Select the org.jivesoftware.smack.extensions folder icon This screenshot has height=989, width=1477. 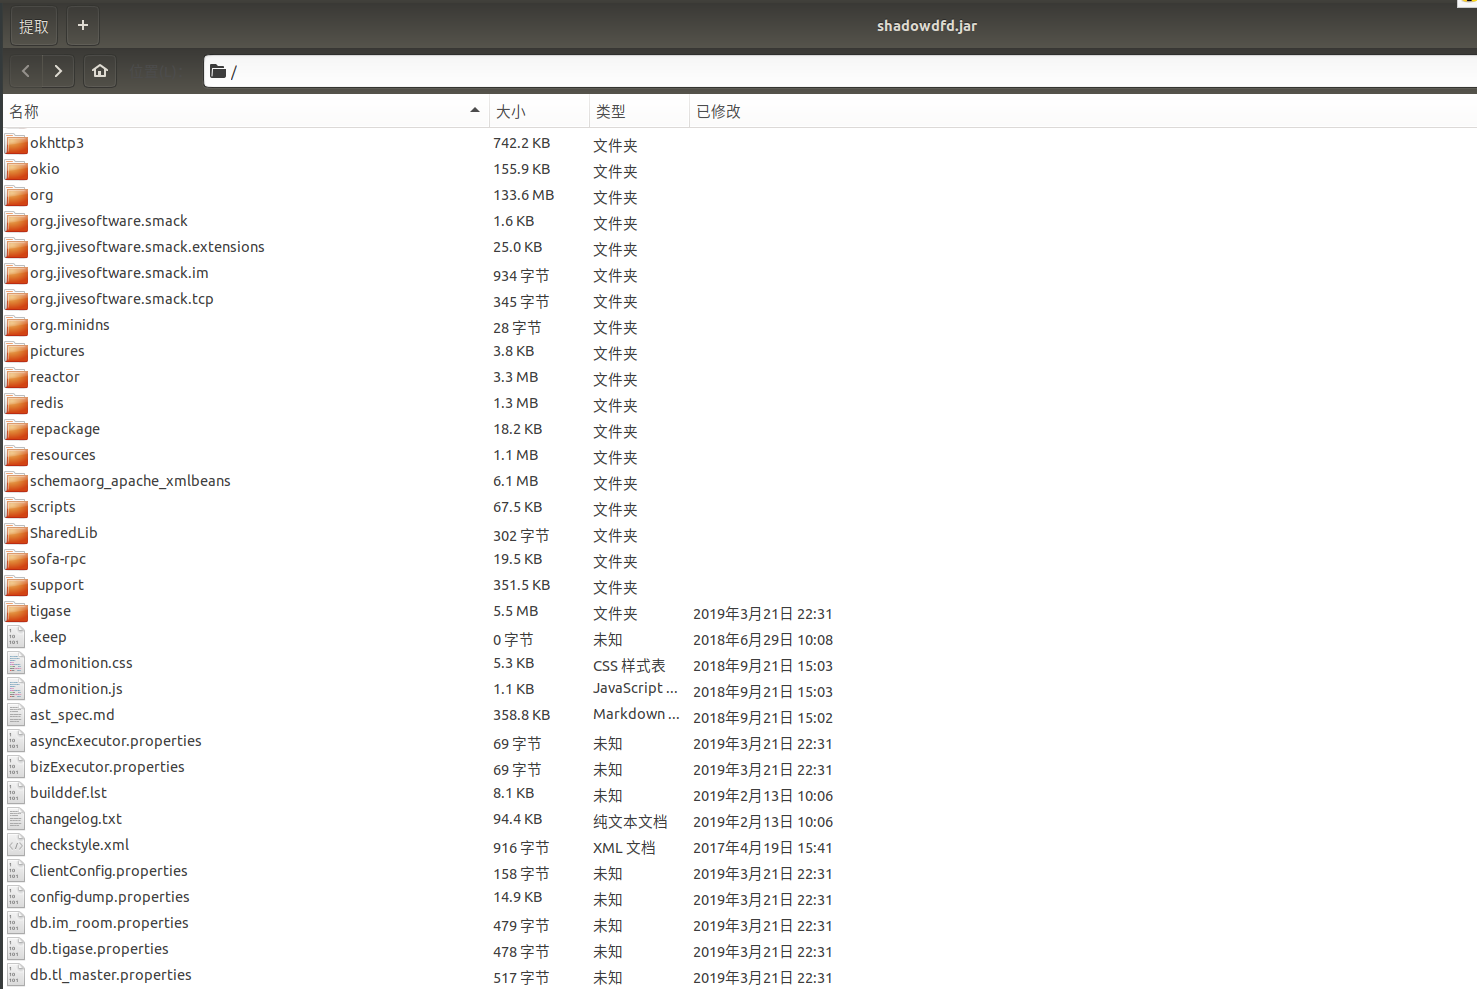[16, 247]
